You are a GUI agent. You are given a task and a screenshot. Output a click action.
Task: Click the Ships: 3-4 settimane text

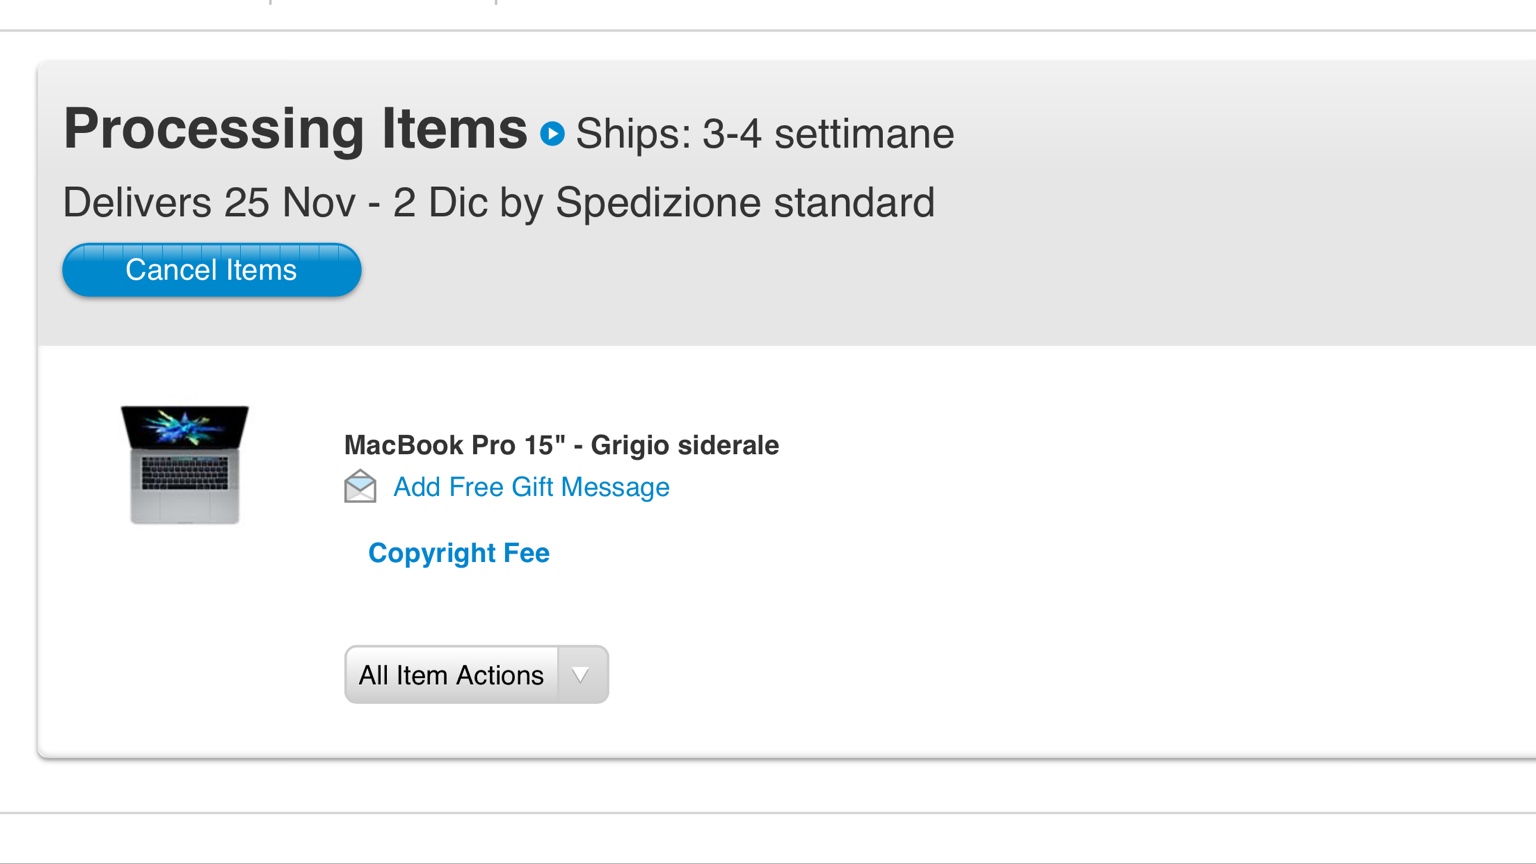click(x=765, y=134)
